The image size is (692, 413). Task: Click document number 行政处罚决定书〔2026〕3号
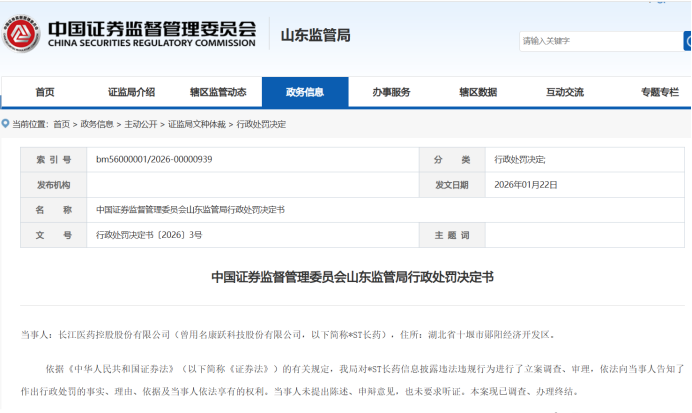click(x=149, y=235)
